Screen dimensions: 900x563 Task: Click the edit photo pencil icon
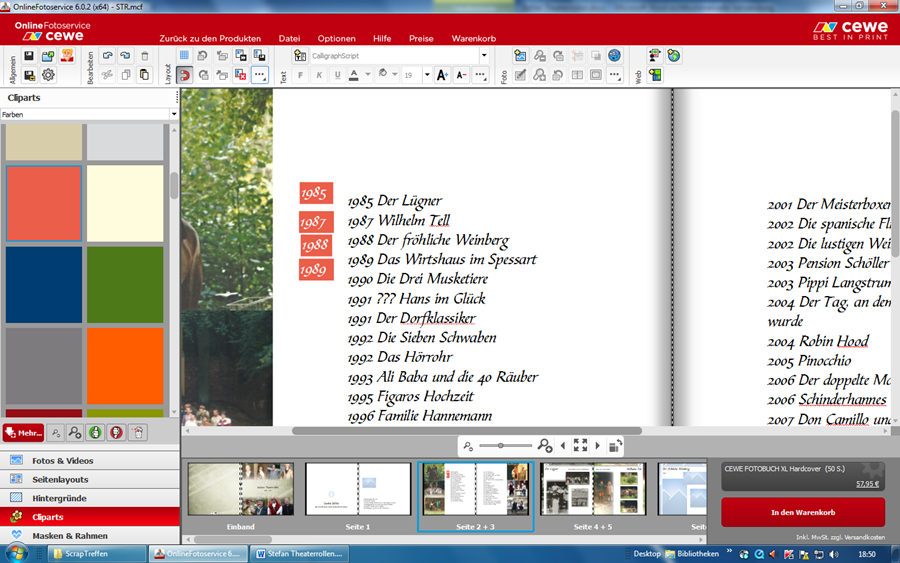[x=520, y=75]
